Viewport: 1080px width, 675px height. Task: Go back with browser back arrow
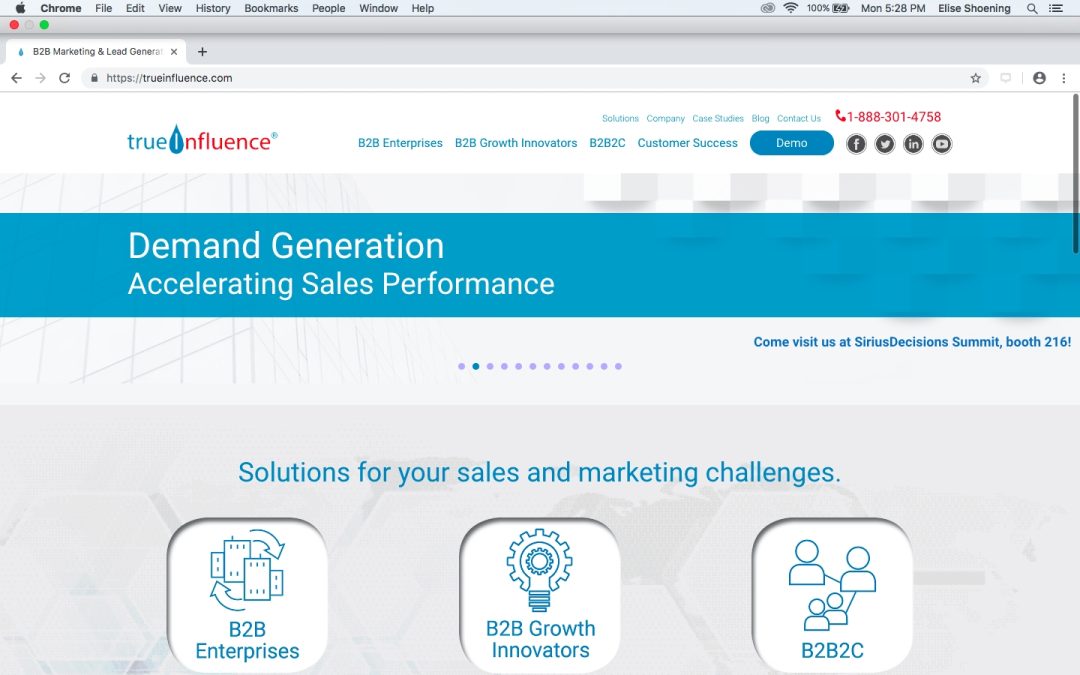coord(17,78)
